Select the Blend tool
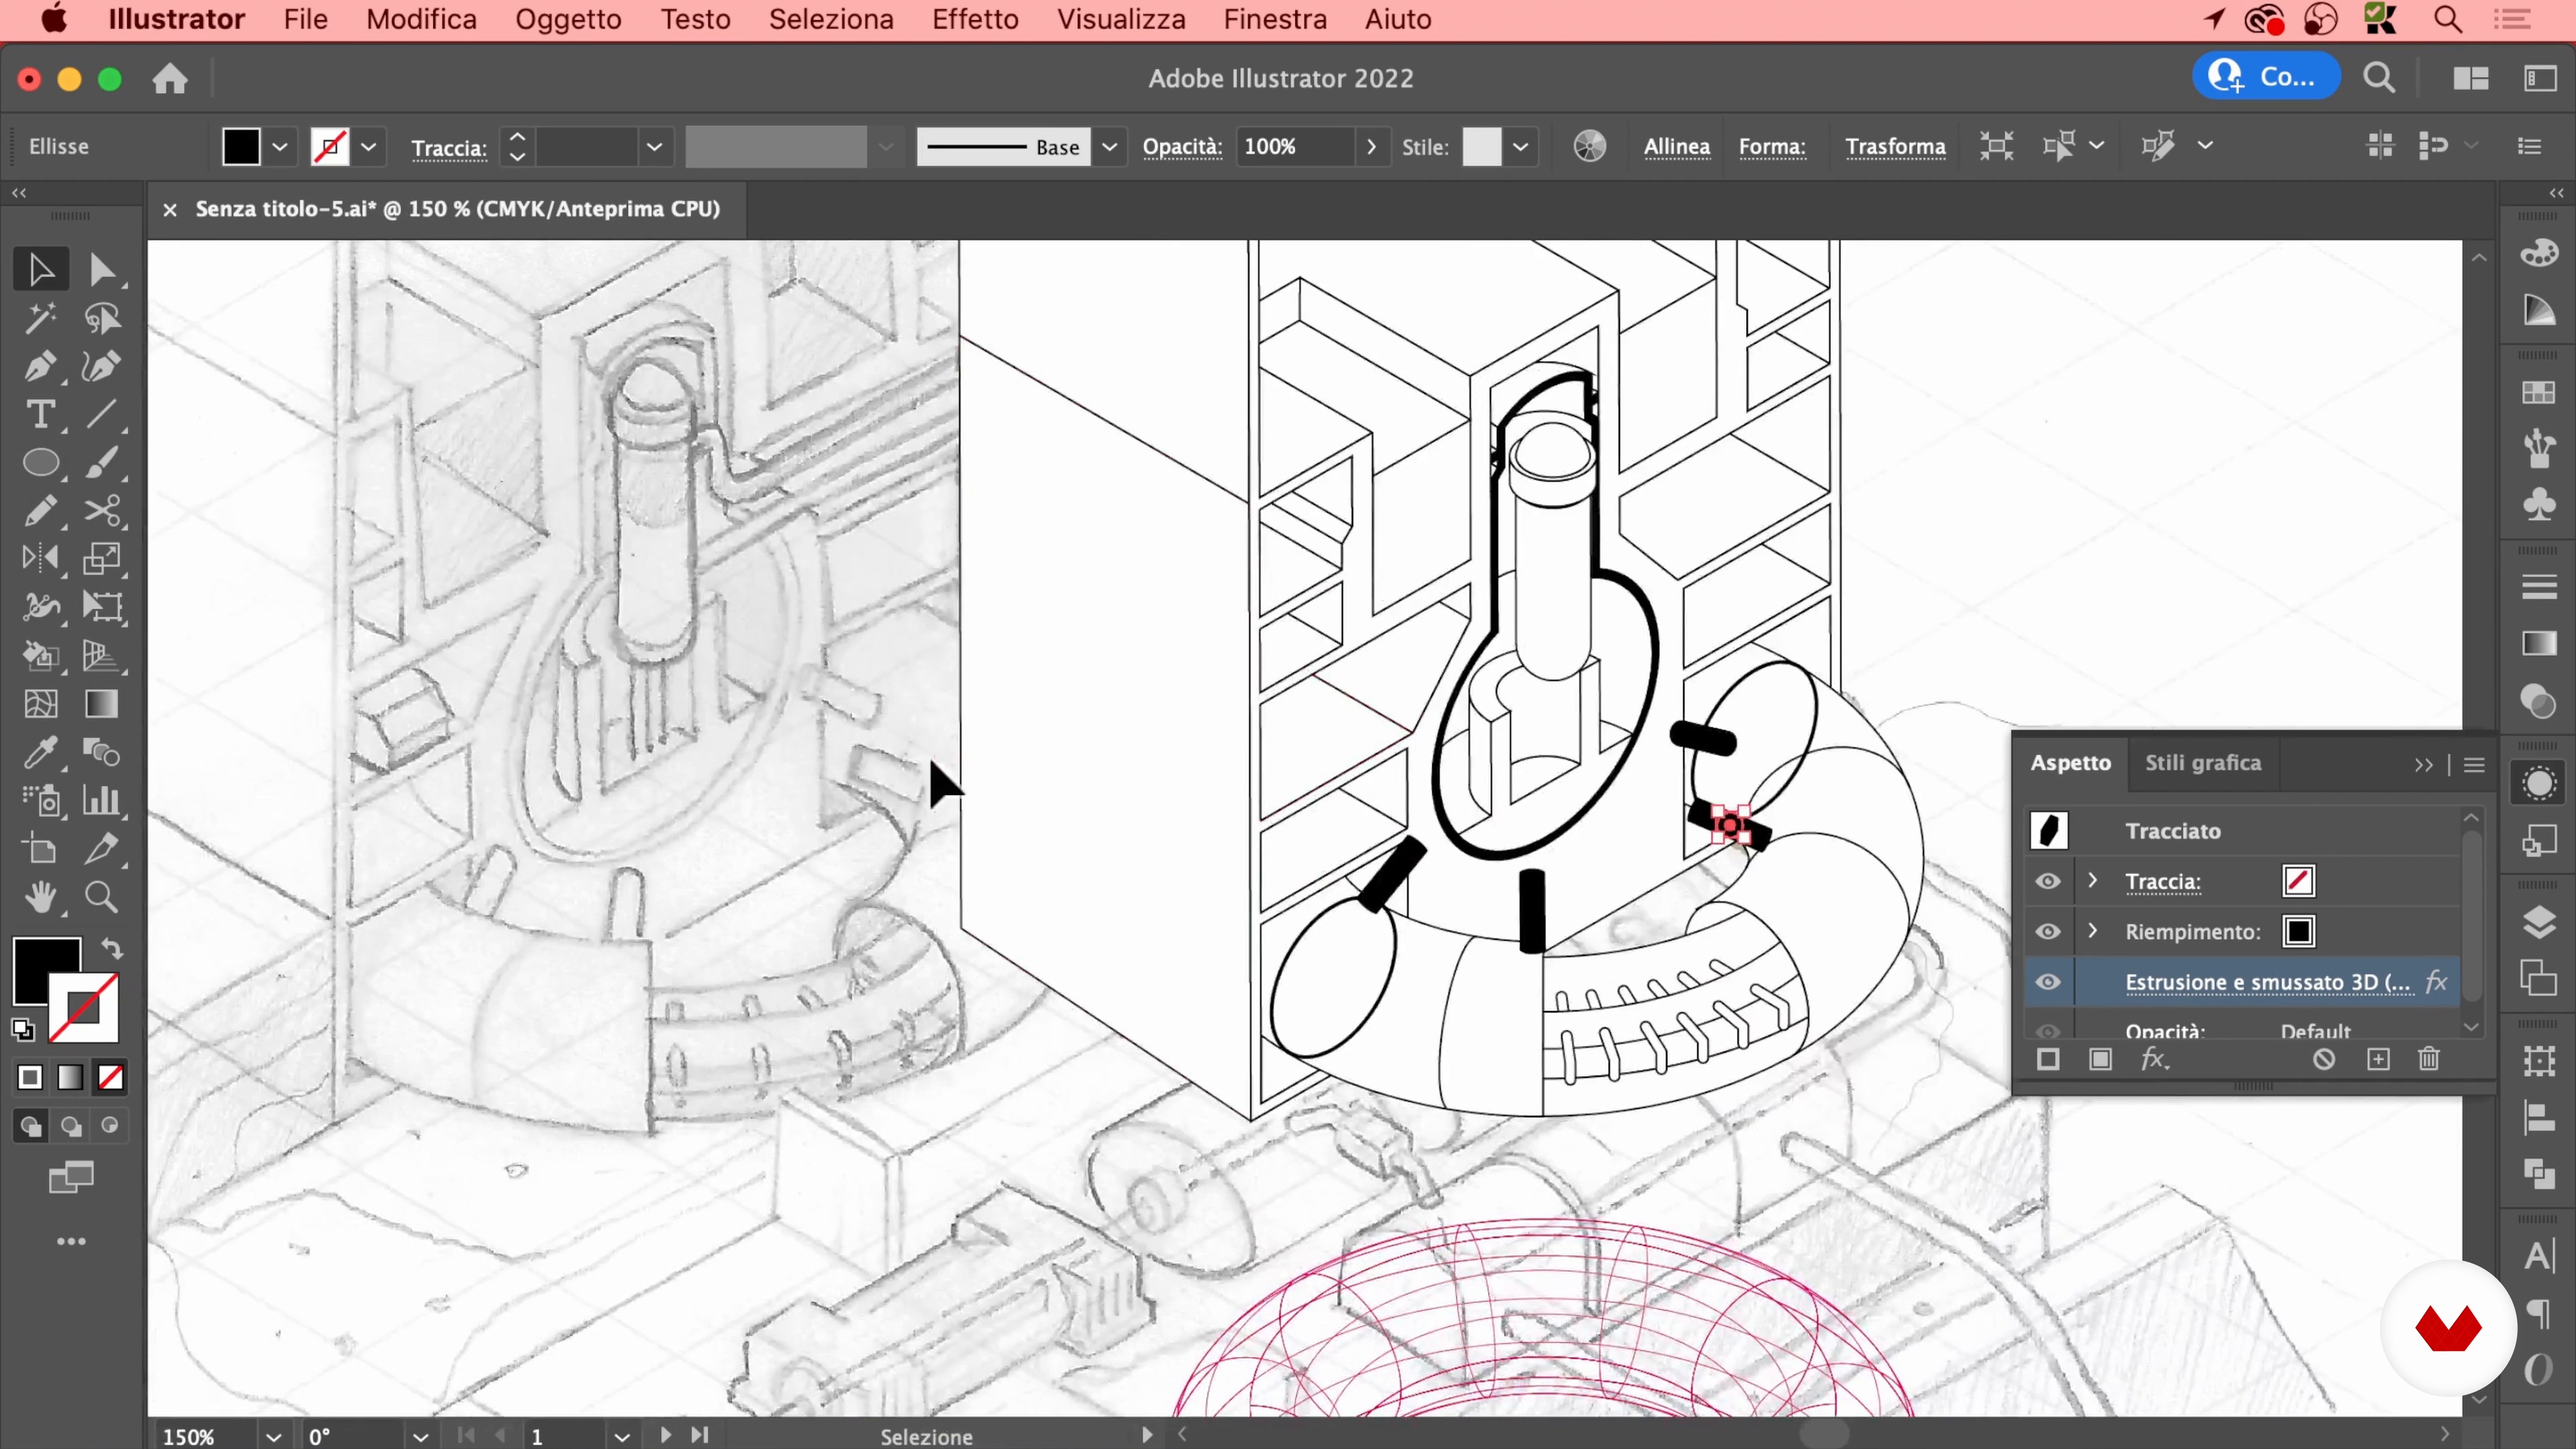 [101, 752]
